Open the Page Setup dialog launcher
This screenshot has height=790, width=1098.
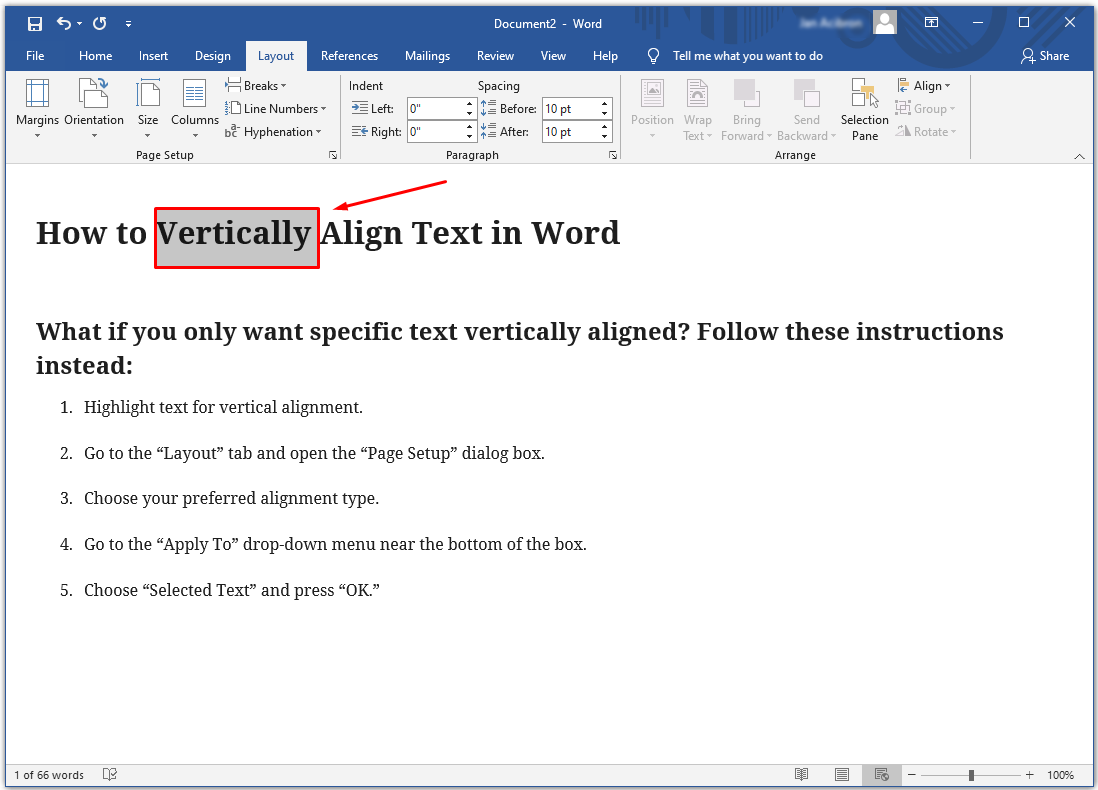(x=332, y=156)
